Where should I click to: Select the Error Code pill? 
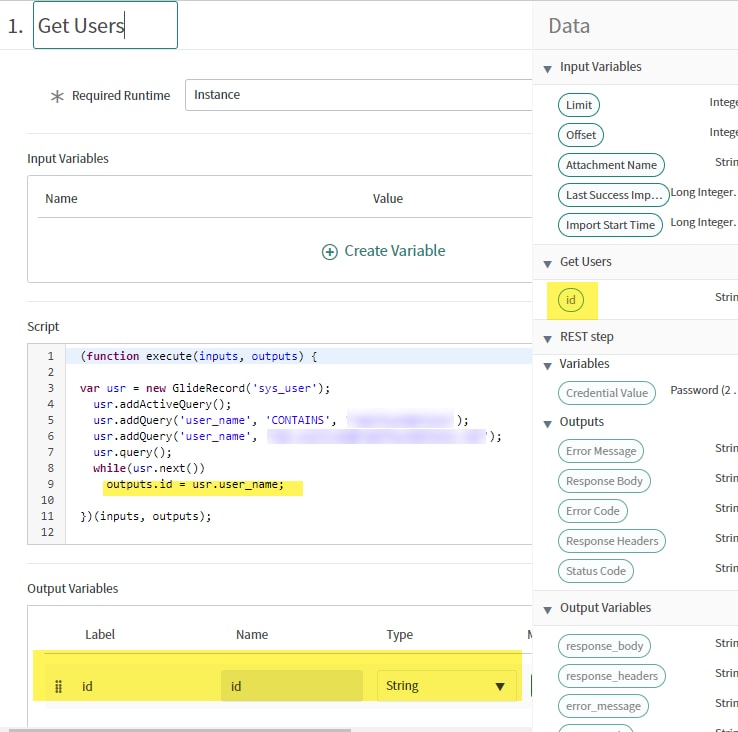tap(593, 511)
